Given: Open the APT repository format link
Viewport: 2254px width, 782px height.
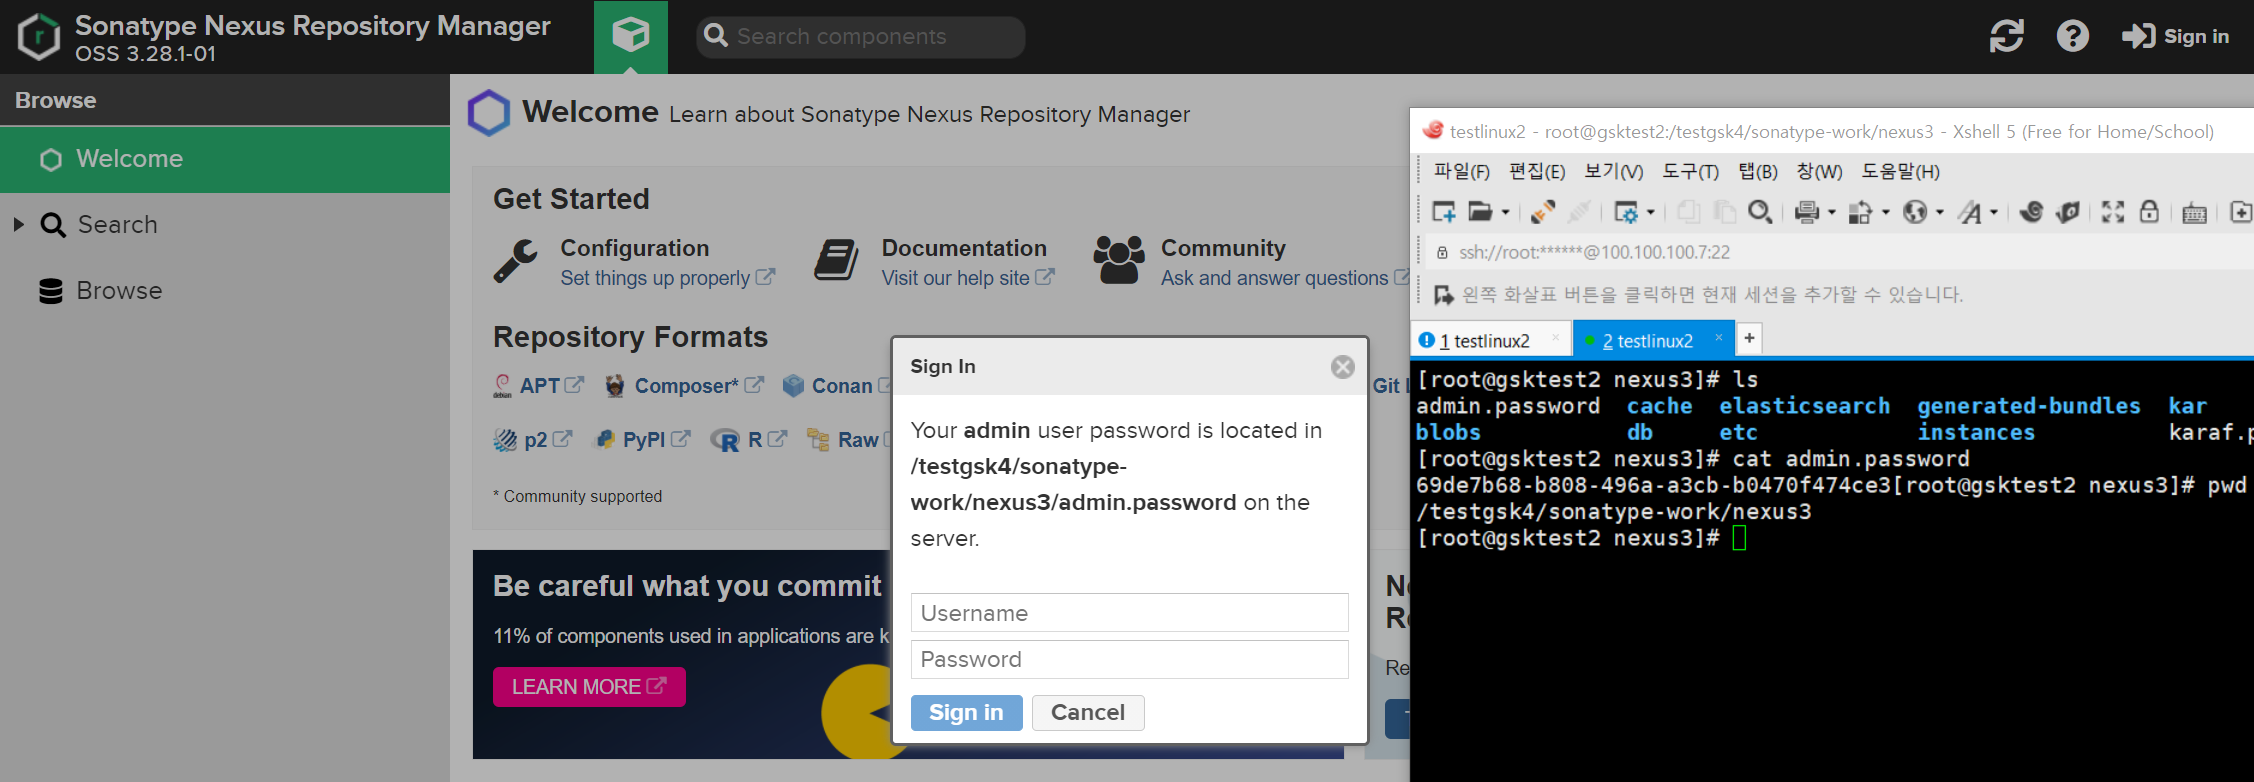Looking at the screenshot, I should point(540,385).
